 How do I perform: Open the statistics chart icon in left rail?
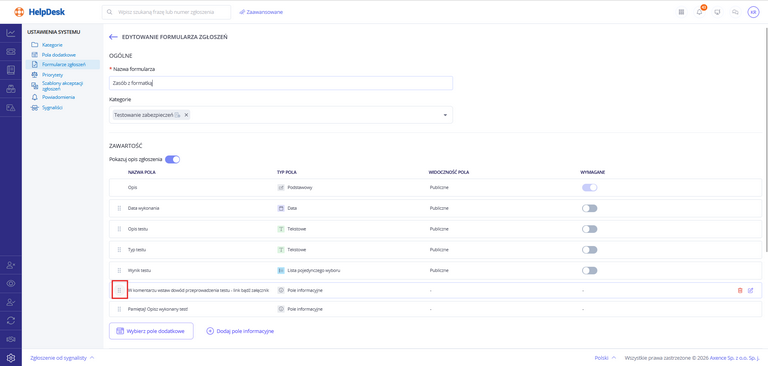(11, 33)
